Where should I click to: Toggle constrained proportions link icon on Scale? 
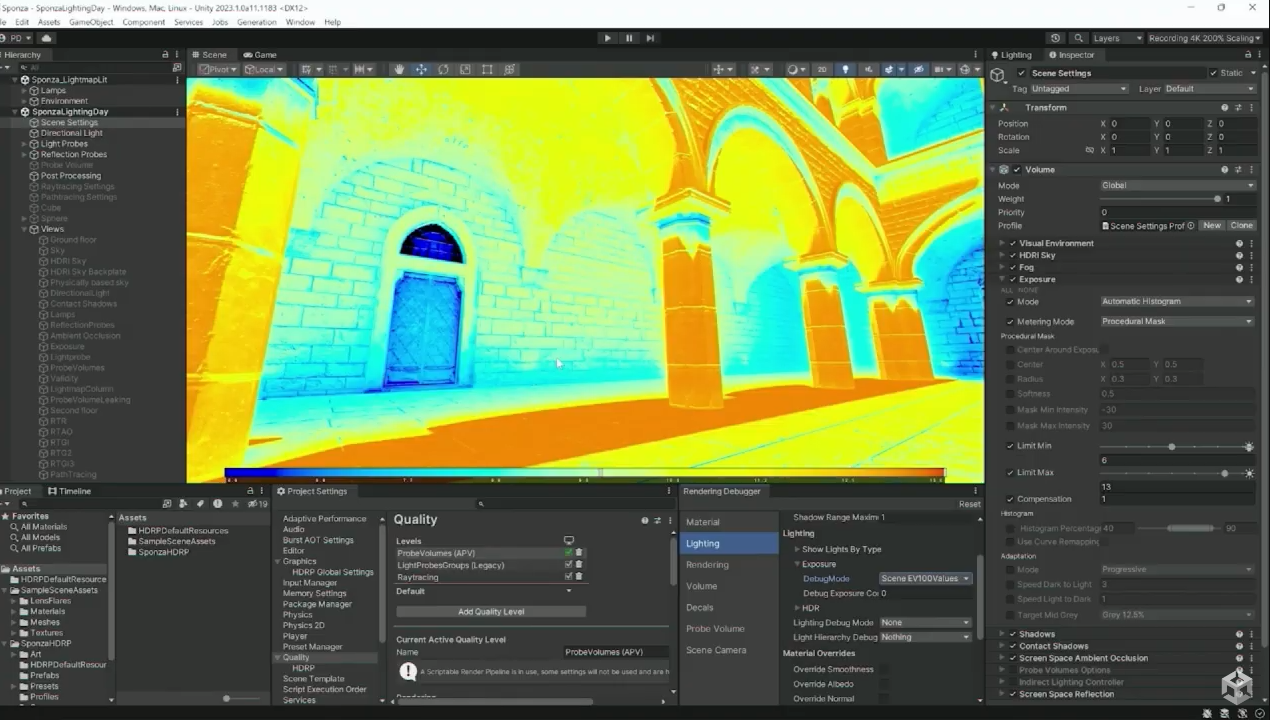tap(1090, 150)
